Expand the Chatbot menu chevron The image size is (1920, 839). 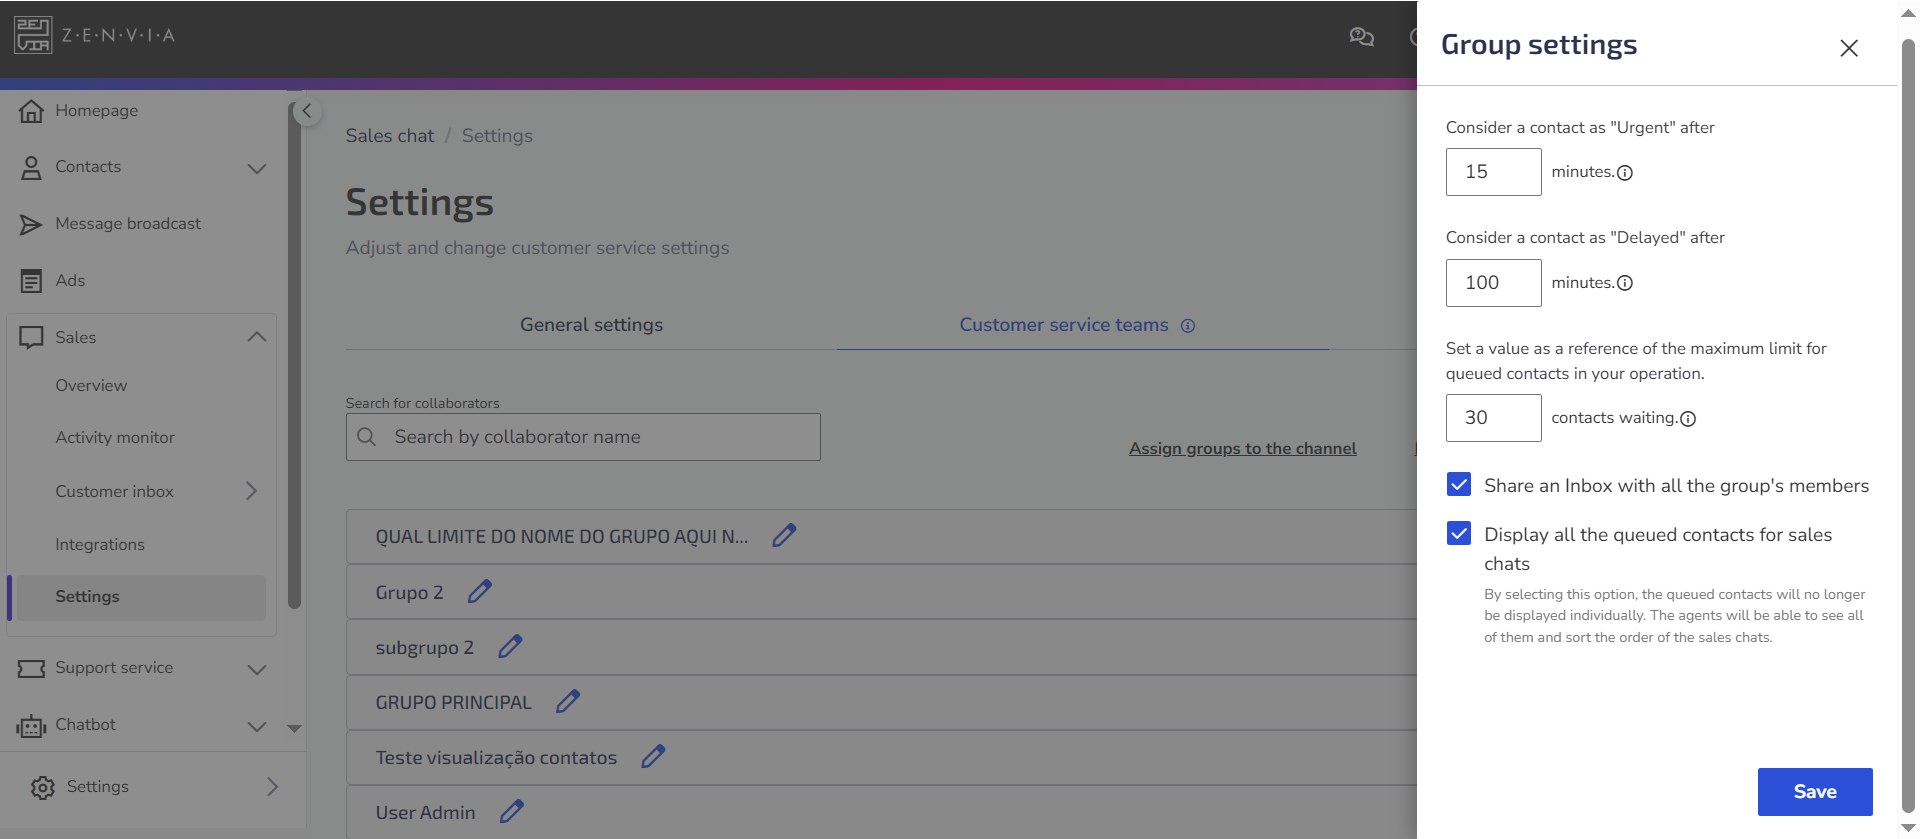(x=257, y=726)
